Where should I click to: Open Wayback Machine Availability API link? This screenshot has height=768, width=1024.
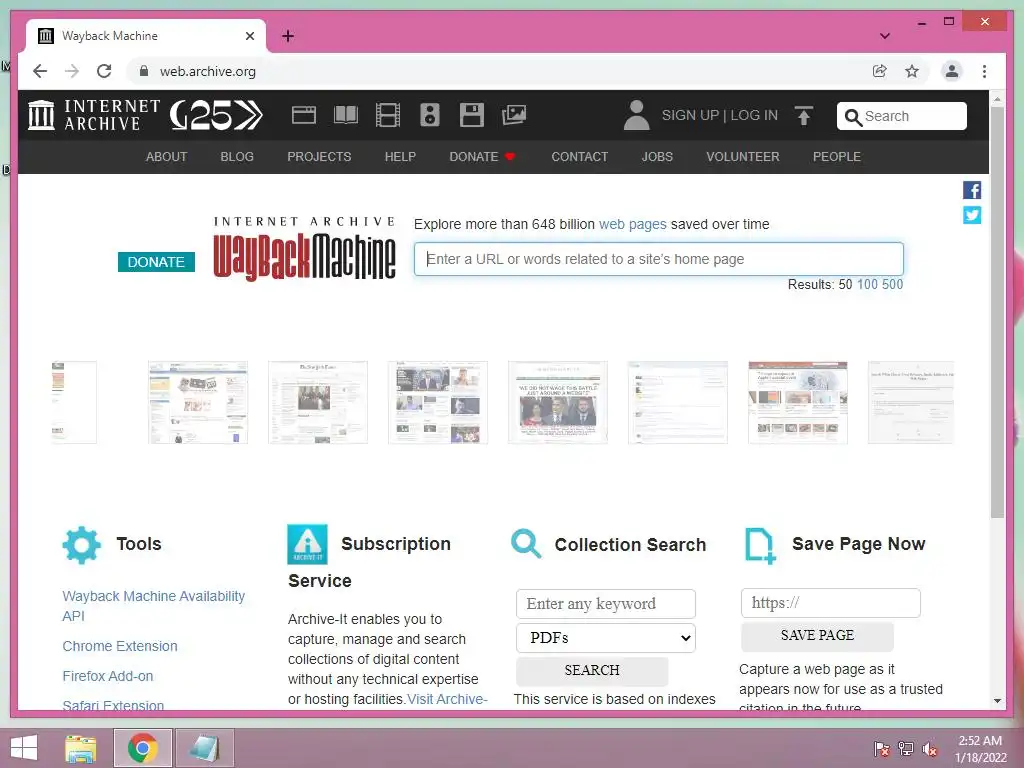coord(153,606)
